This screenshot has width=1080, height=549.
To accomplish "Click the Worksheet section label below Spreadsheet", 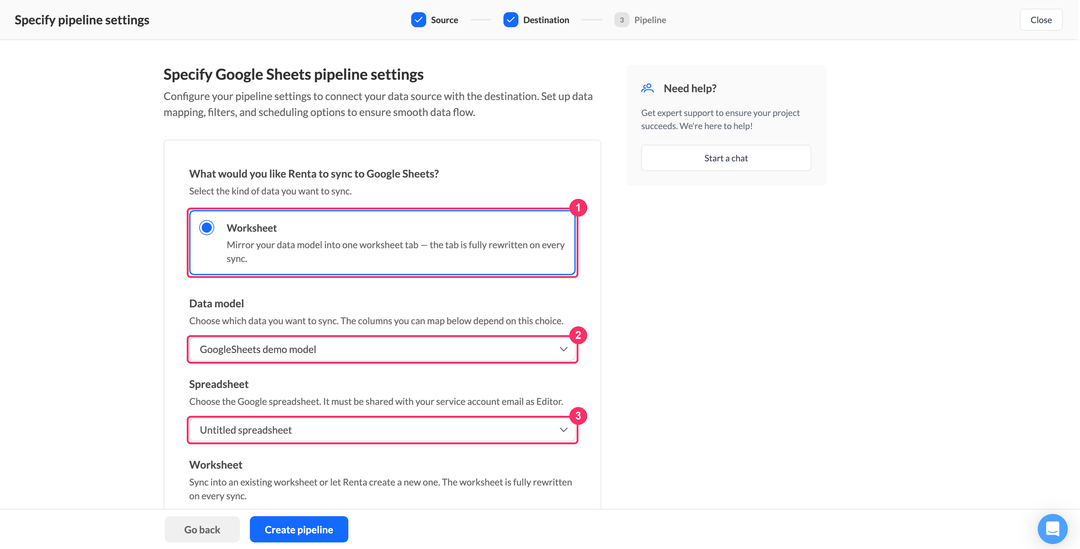I will click(216, 465).
